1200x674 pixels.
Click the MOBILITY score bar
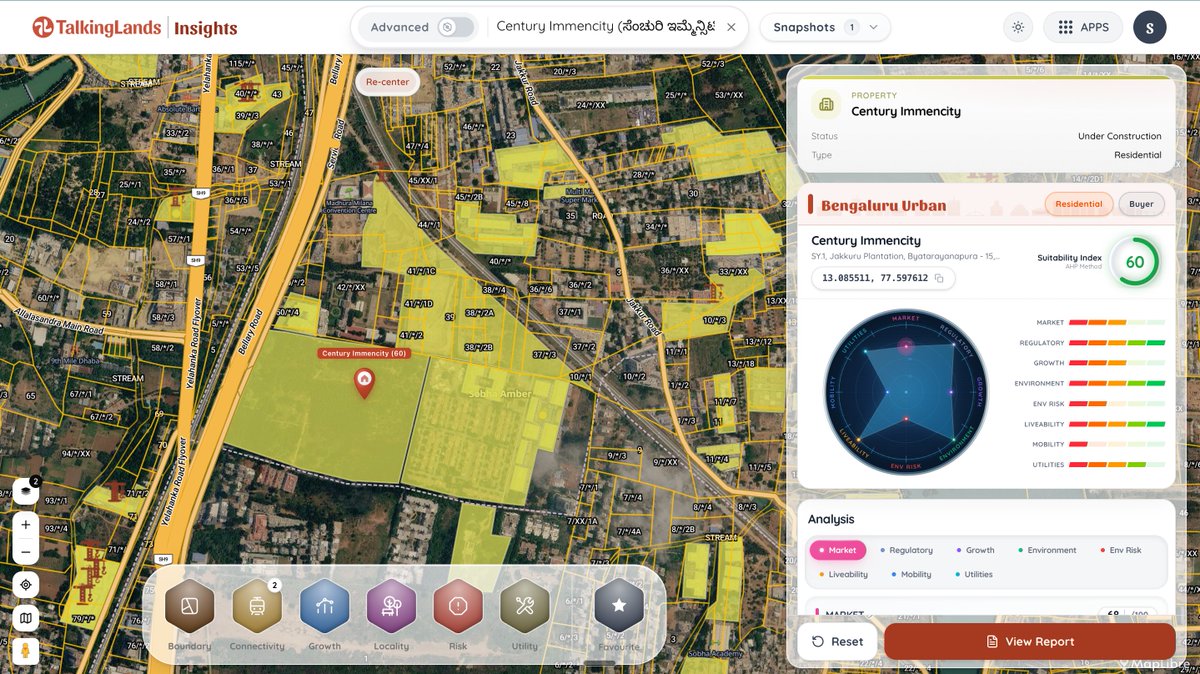coord(1117,444)
